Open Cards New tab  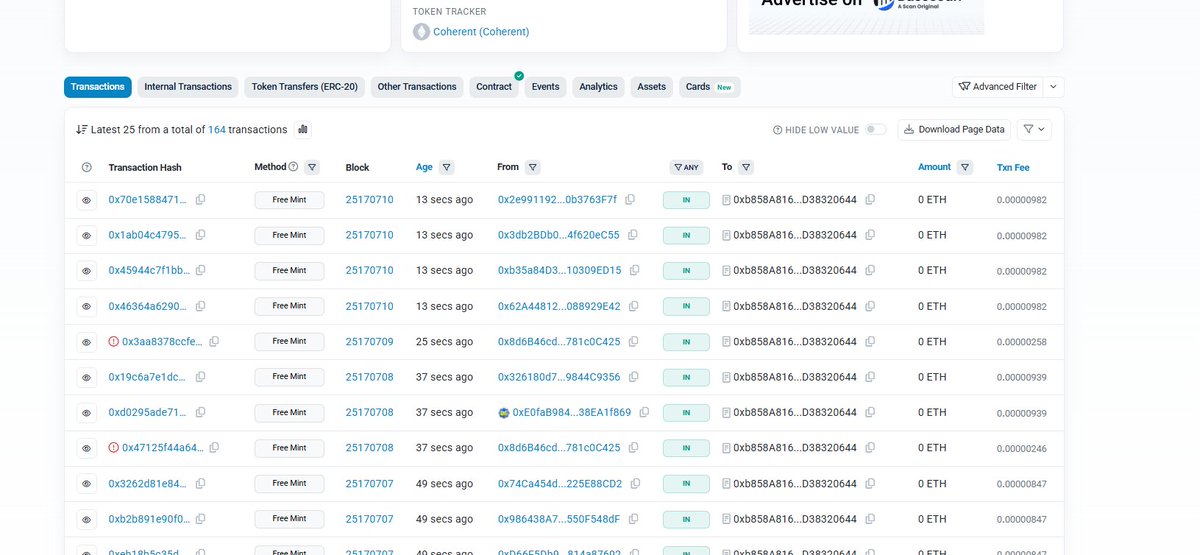coord(709,87)
